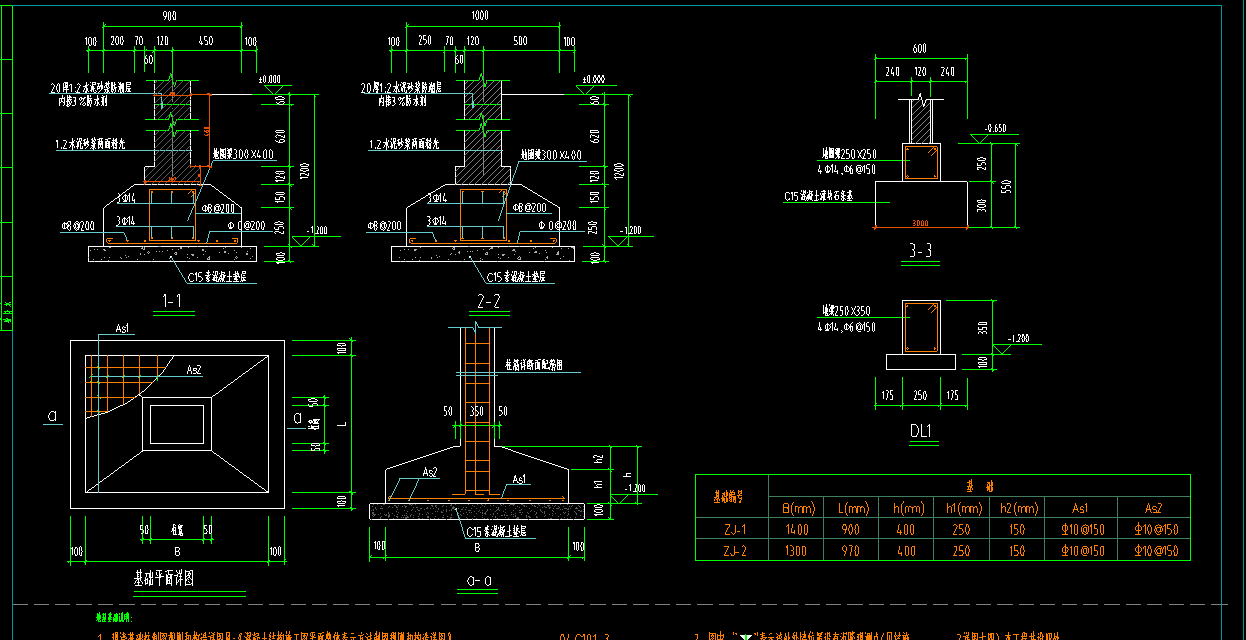Click the As1 leader label in the plan view
This screenshot has height=640, width=1246.
pyautogui.click(x=123, y=329)
